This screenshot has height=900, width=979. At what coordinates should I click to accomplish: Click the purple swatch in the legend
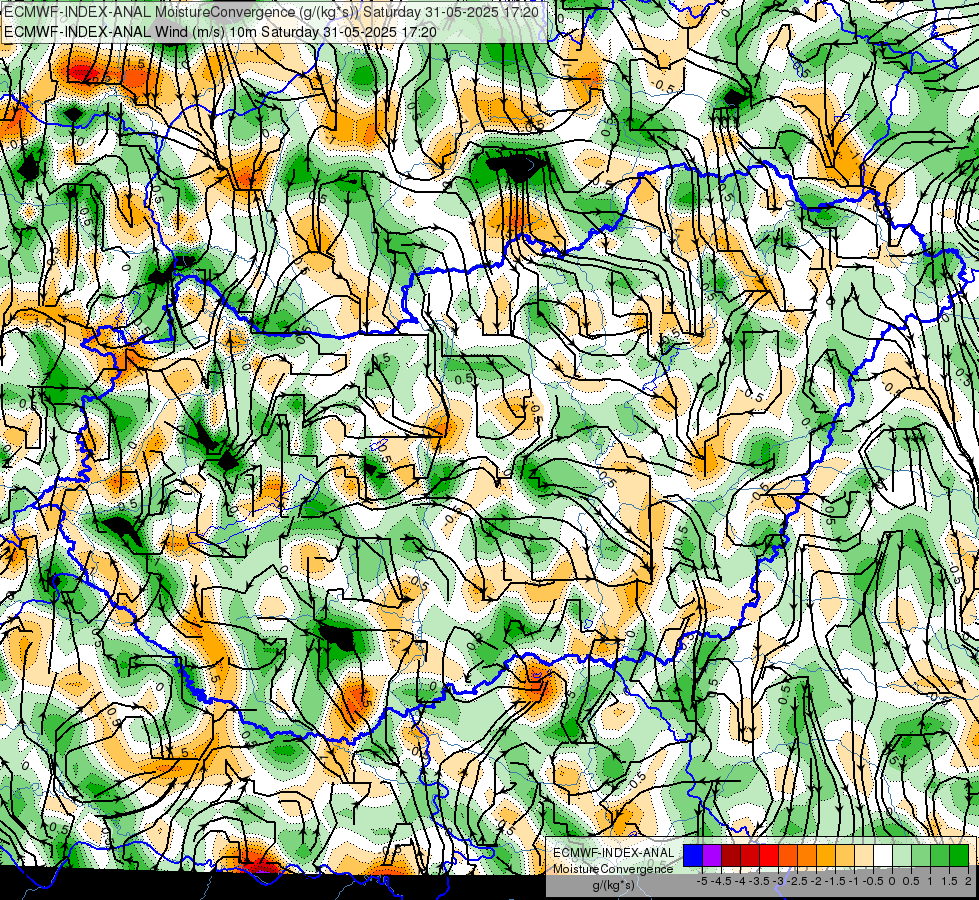(x=712, y=855)
